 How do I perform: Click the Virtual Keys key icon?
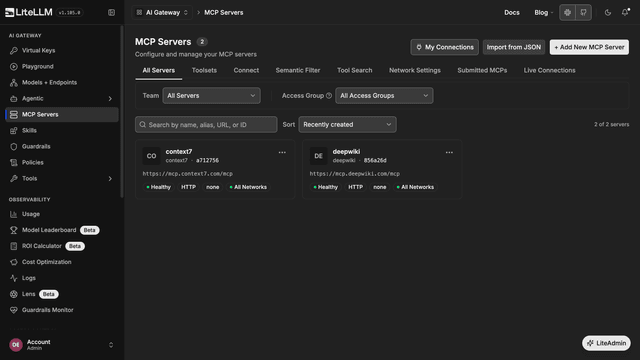[13, 51]
